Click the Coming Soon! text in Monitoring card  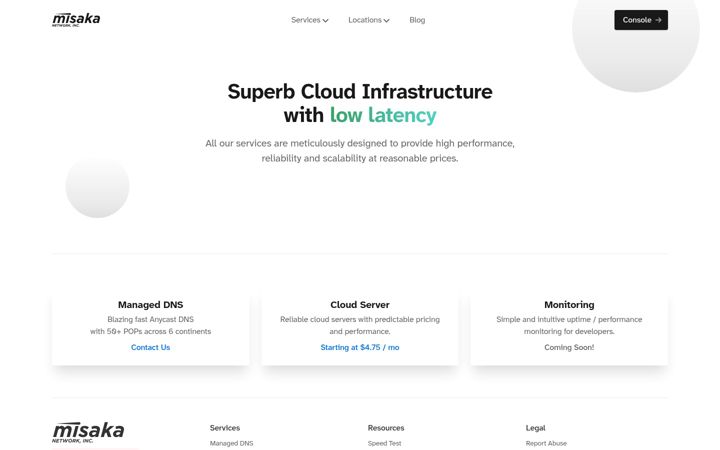pyautogui.click(x=569, y=348)
